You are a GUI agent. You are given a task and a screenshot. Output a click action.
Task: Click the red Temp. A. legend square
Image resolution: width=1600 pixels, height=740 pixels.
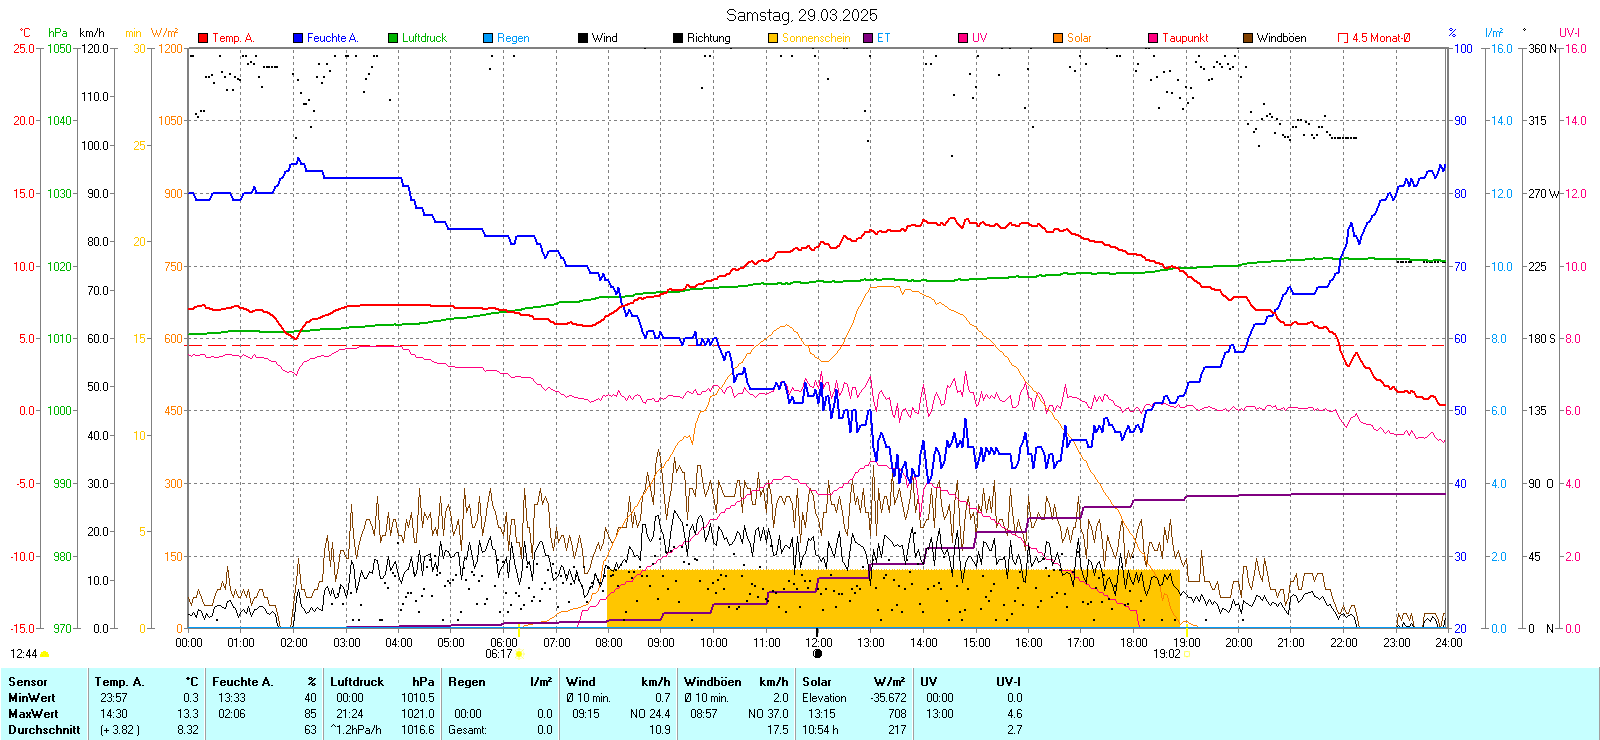point(203,38)
